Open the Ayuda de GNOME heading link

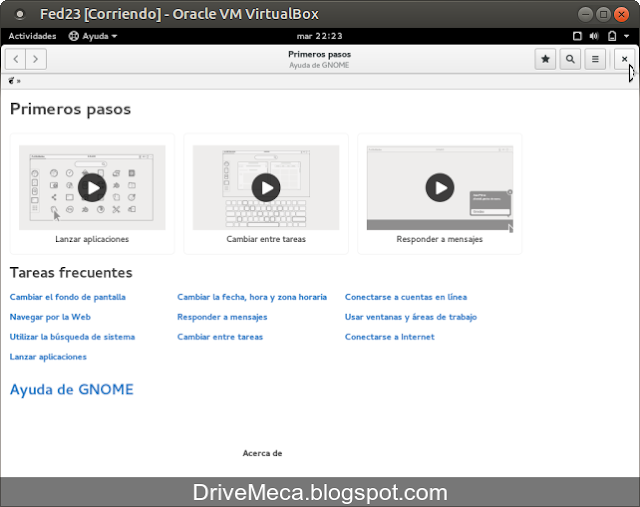(72, 389)
